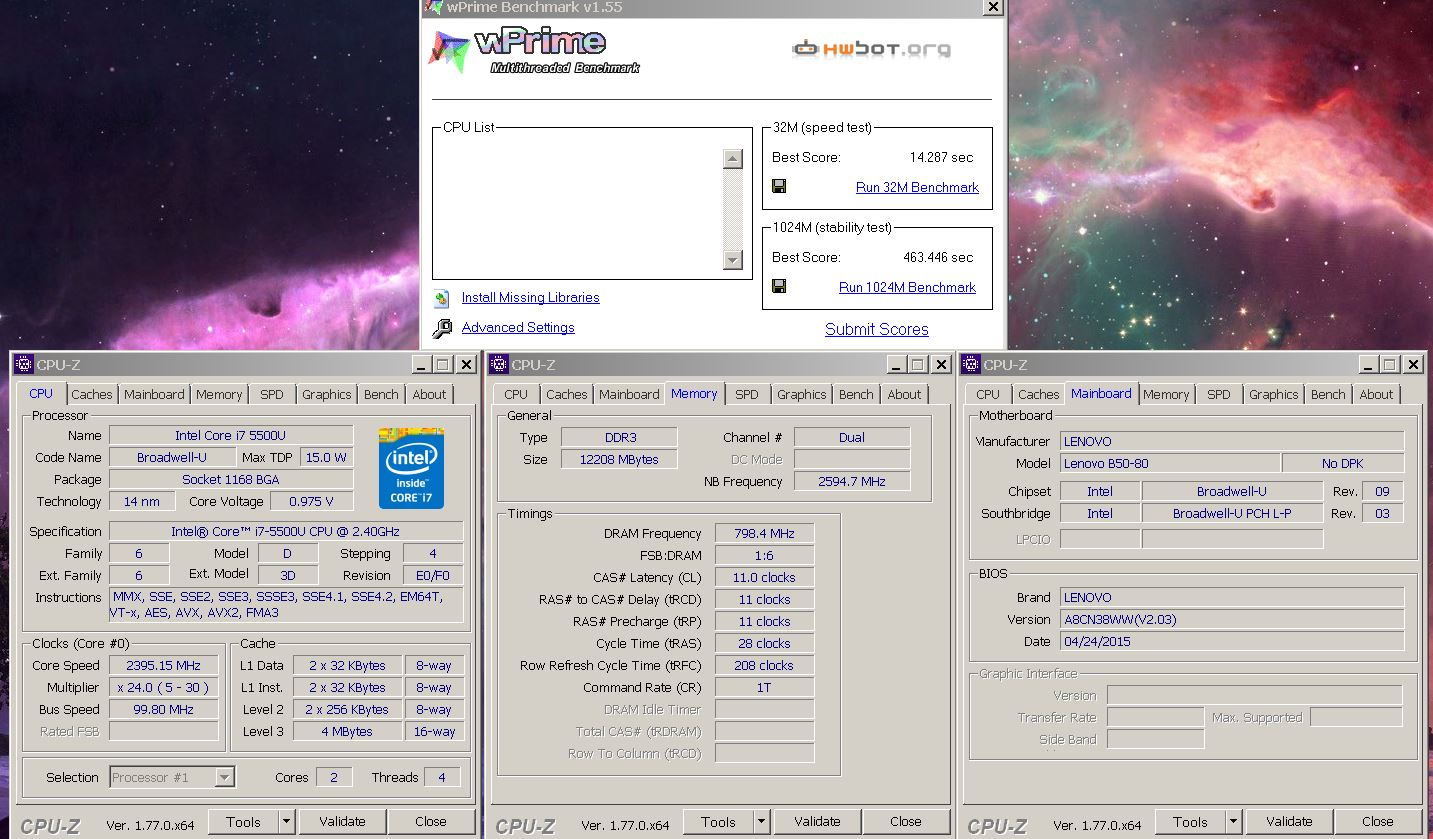This screenshot has width=1433, height=839.
Task: Open Graphics tab in Memory CPU-Z window
Action: click(802, 394)
